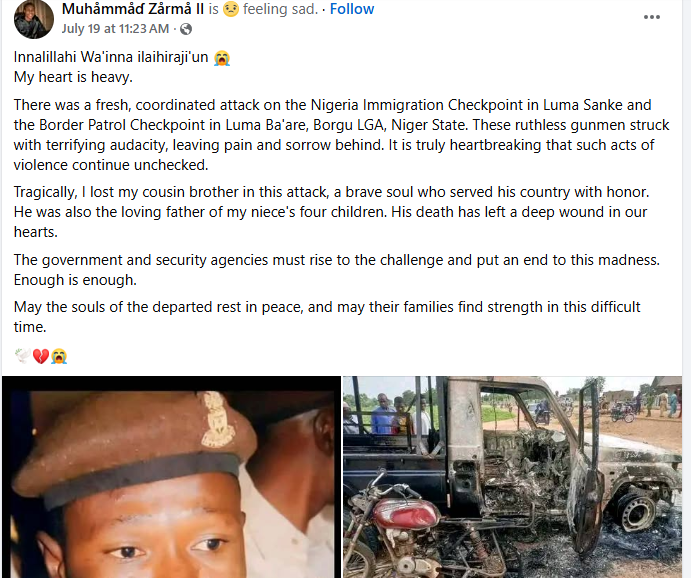Click the crying emoji beside broken heart
Screen dimensions: 691x578
58,356
